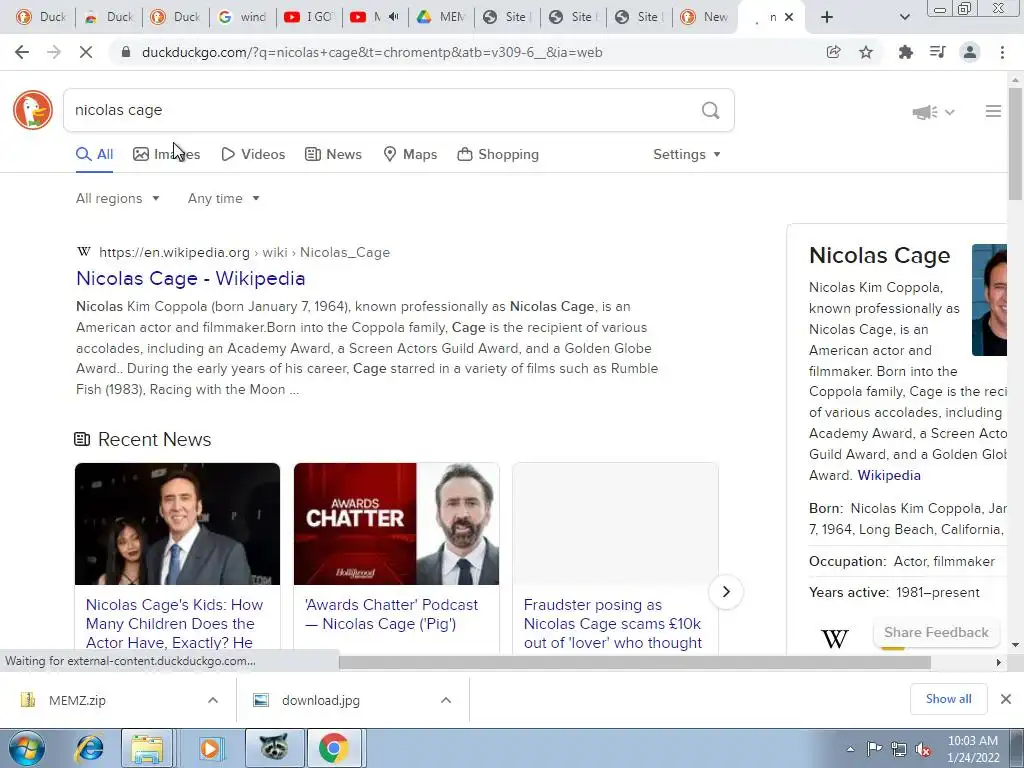The height and width of the screenshot is (768, 1024).
Task: Click the Wikipedia W logo in info panel
Action: tap(835, 638)
